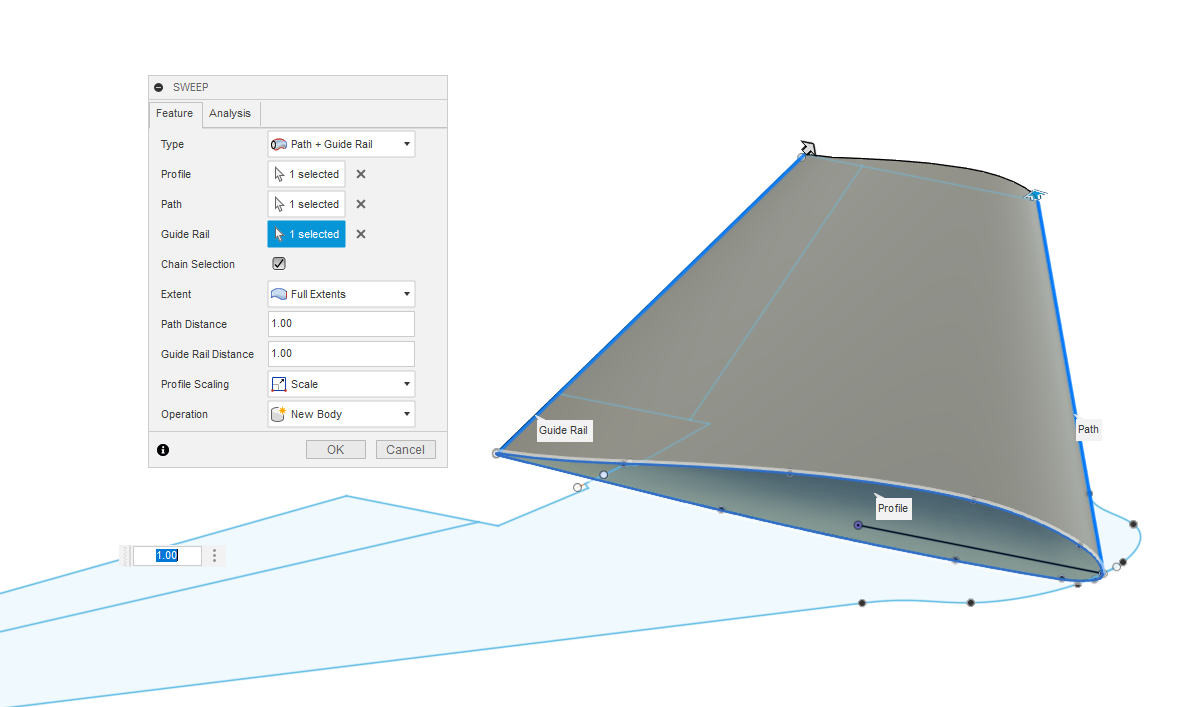Expand the Extent dropdown

(341, 294)
